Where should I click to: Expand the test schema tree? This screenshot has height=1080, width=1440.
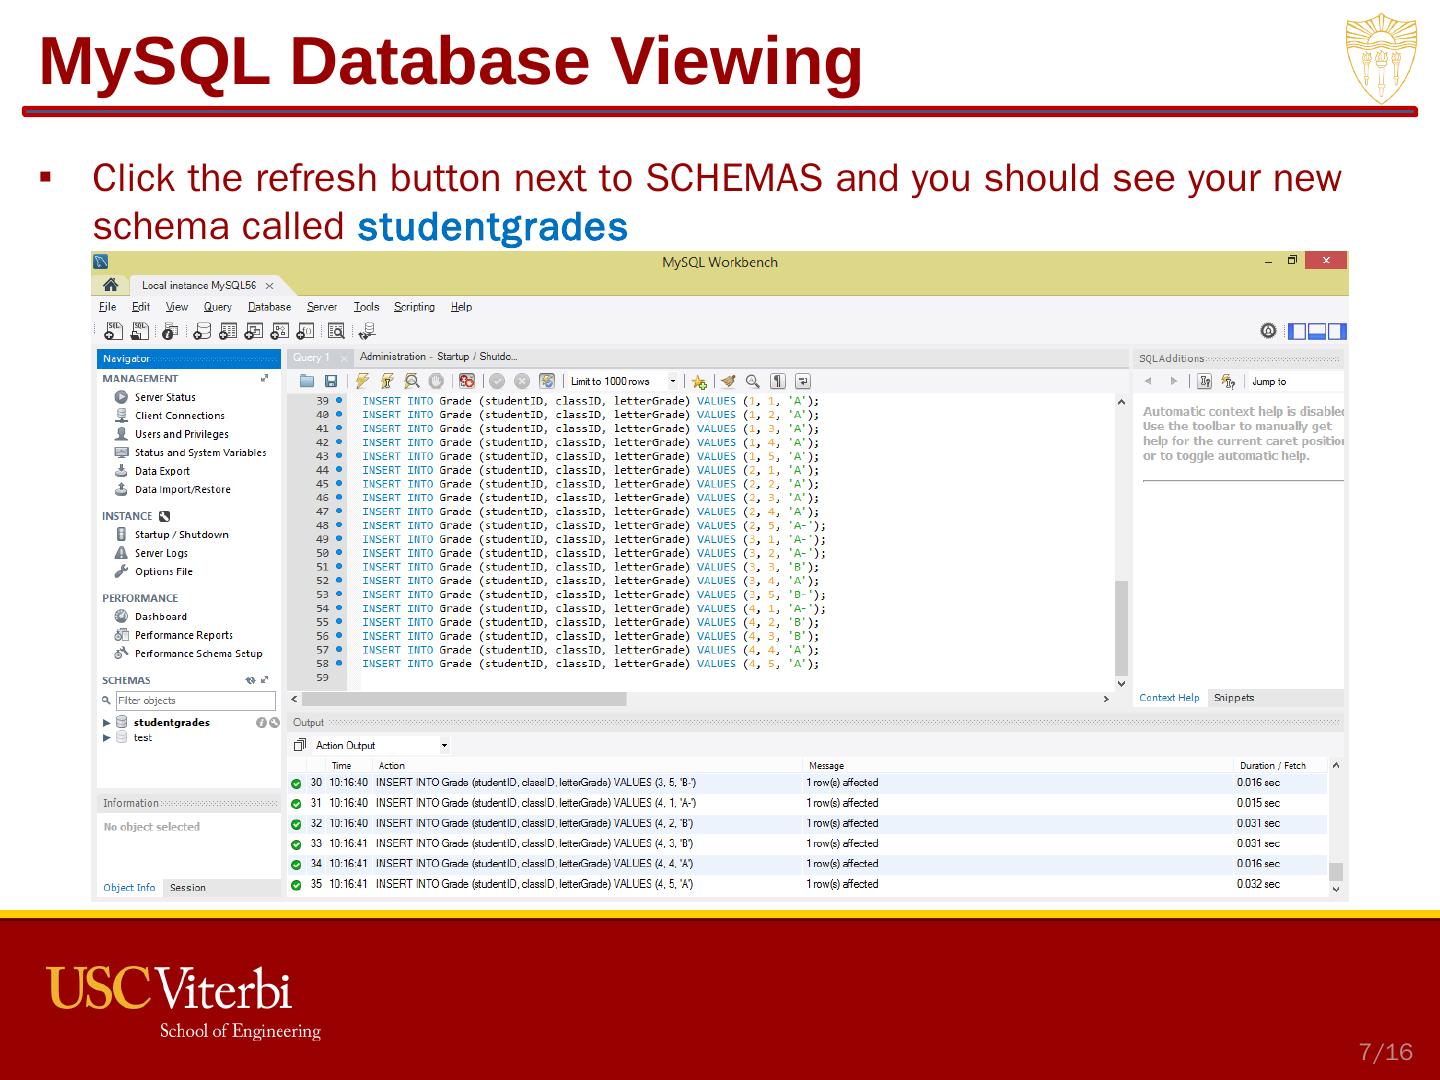(x=107, y=738)
